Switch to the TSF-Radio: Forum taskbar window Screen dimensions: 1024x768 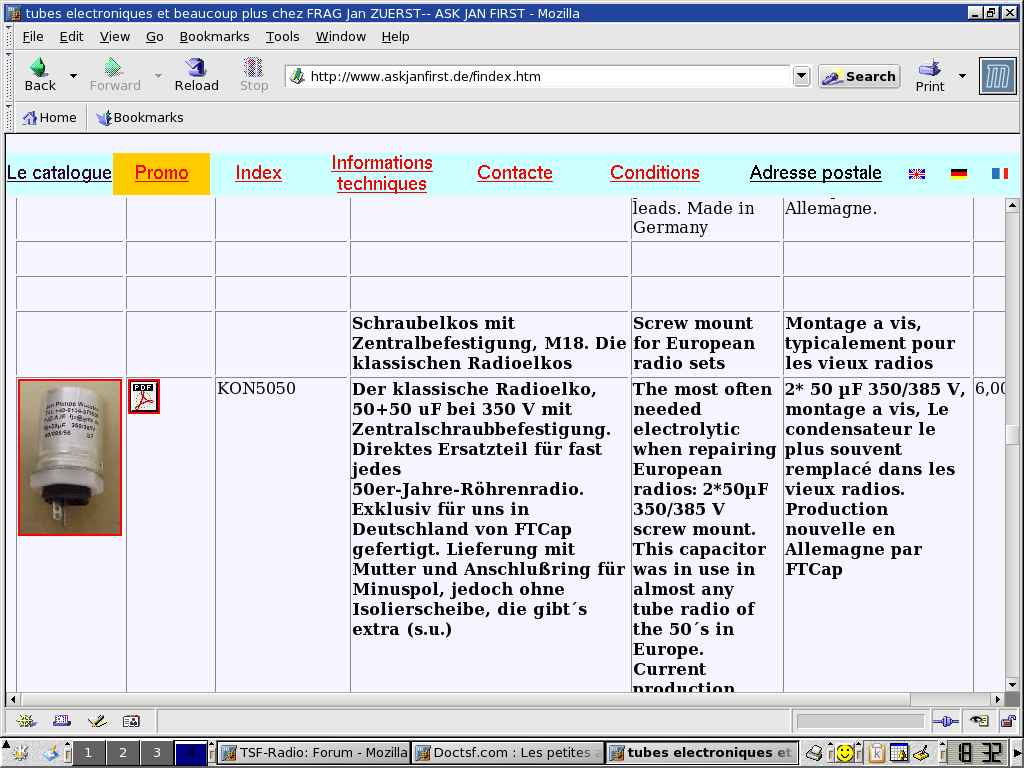pyautogui.click(x=314, y=753)
